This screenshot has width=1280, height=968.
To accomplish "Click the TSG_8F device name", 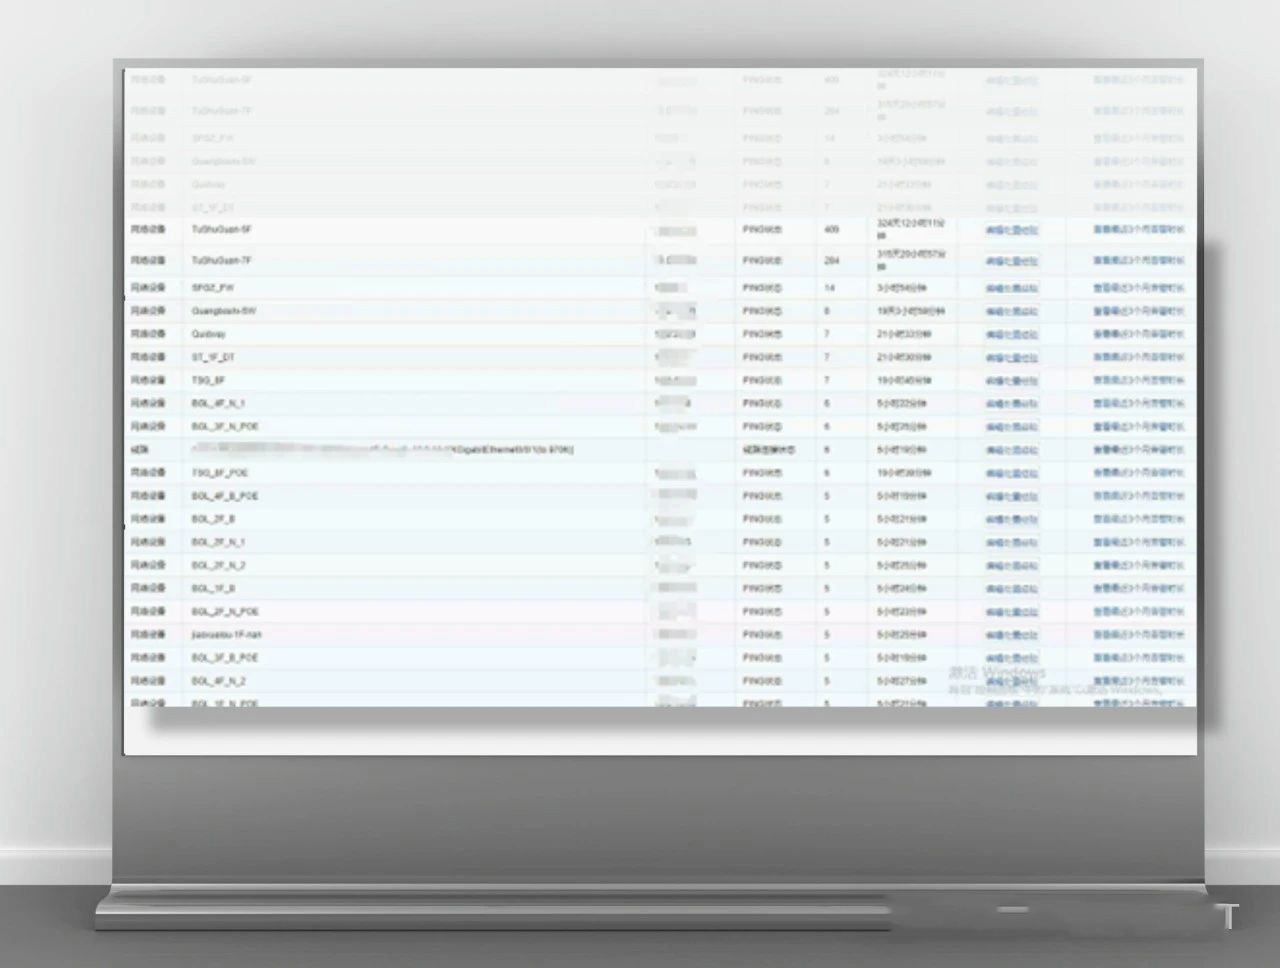I will pyautogui.click(x=208, y=380).
